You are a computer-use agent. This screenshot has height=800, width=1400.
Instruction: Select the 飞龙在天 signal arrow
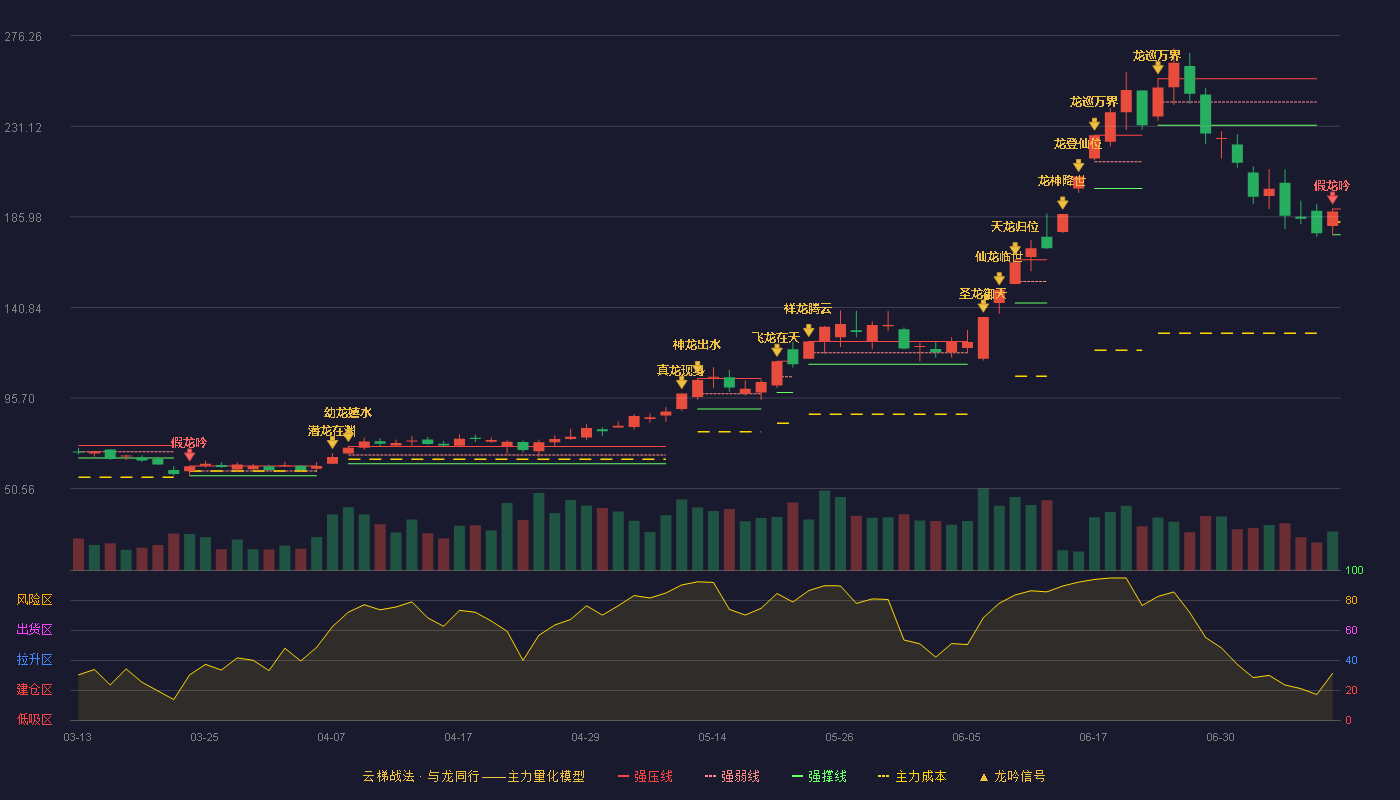(x=777, y=350)
